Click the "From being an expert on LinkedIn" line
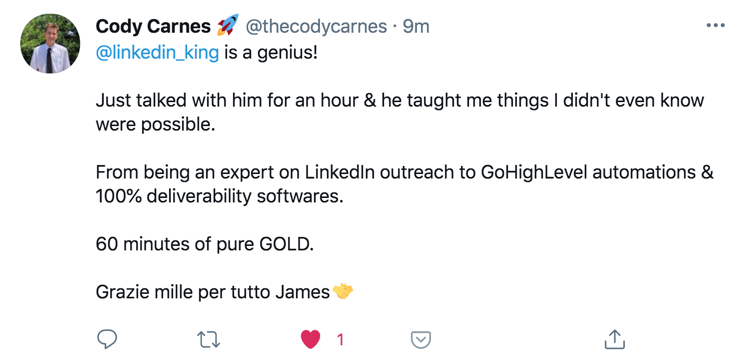Viewport: 743px width, 363px height. [x=405, y=172]
